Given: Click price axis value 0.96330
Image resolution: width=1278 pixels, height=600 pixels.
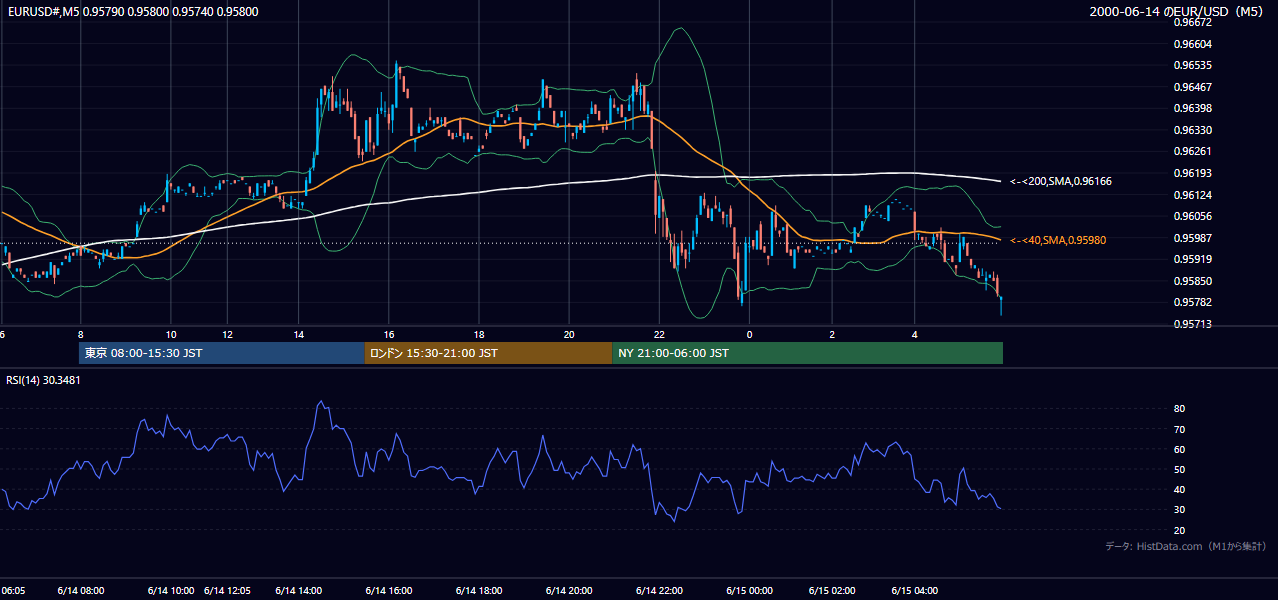Looking at the screenshot, I should pyautogui.click(x=1192, y=130).
